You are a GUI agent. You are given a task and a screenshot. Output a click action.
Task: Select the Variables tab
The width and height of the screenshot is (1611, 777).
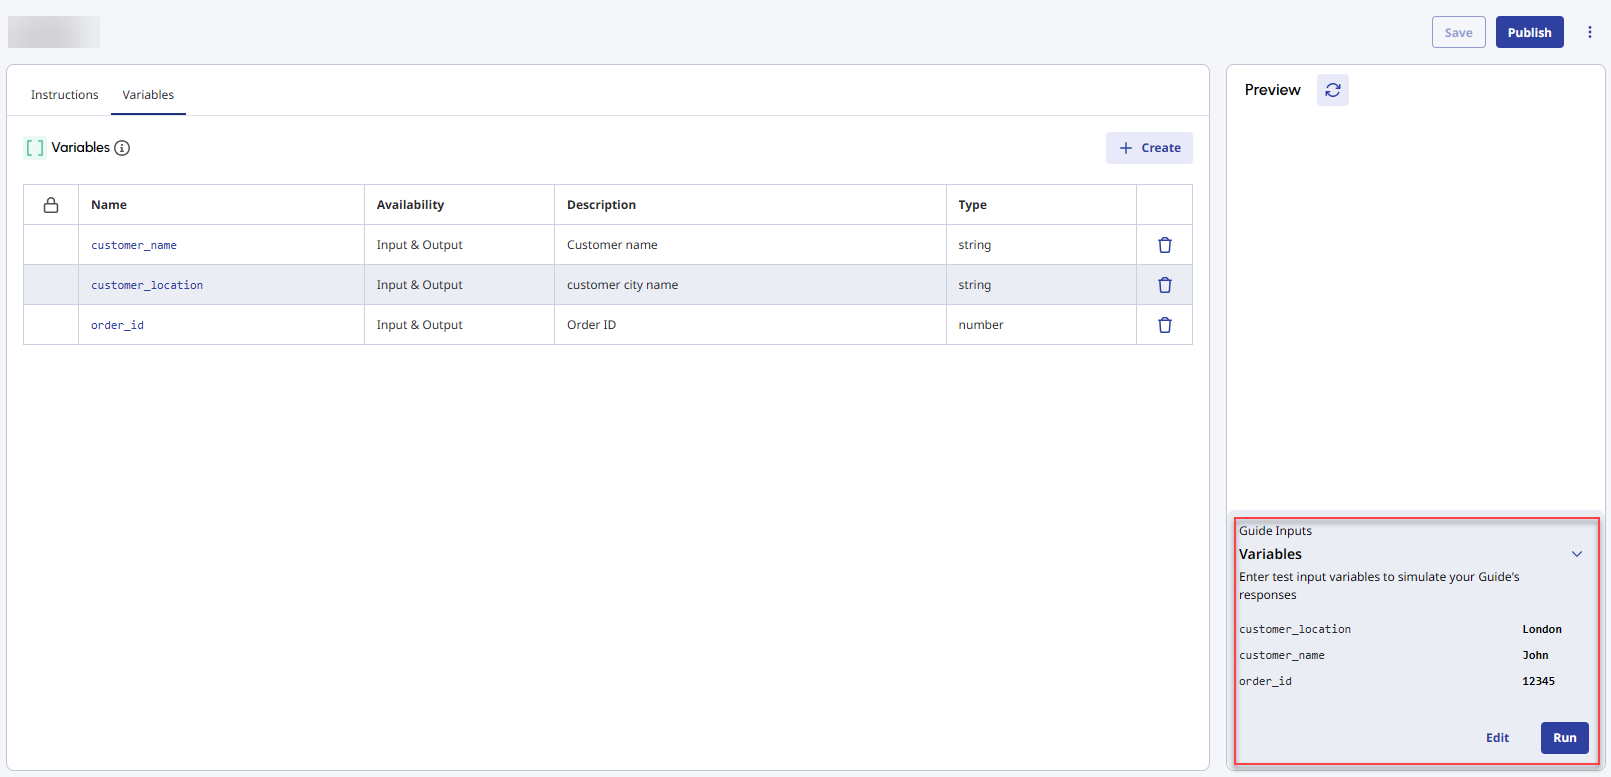[x=148, y=95]
